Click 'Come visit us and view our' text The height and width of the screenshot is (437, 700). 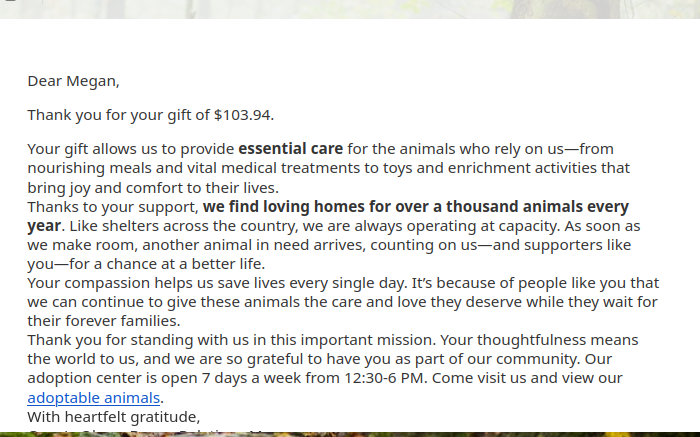point(527,378)
